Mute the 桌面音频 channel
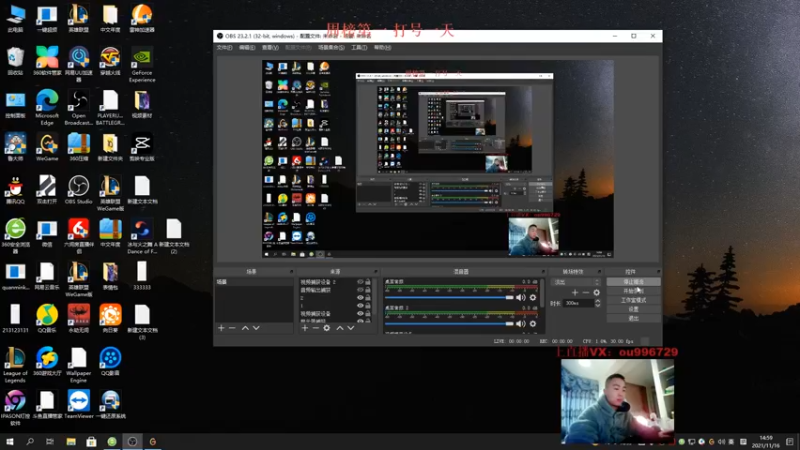Image resolution: width=800 pixels, height=450 pixels. 520,297
